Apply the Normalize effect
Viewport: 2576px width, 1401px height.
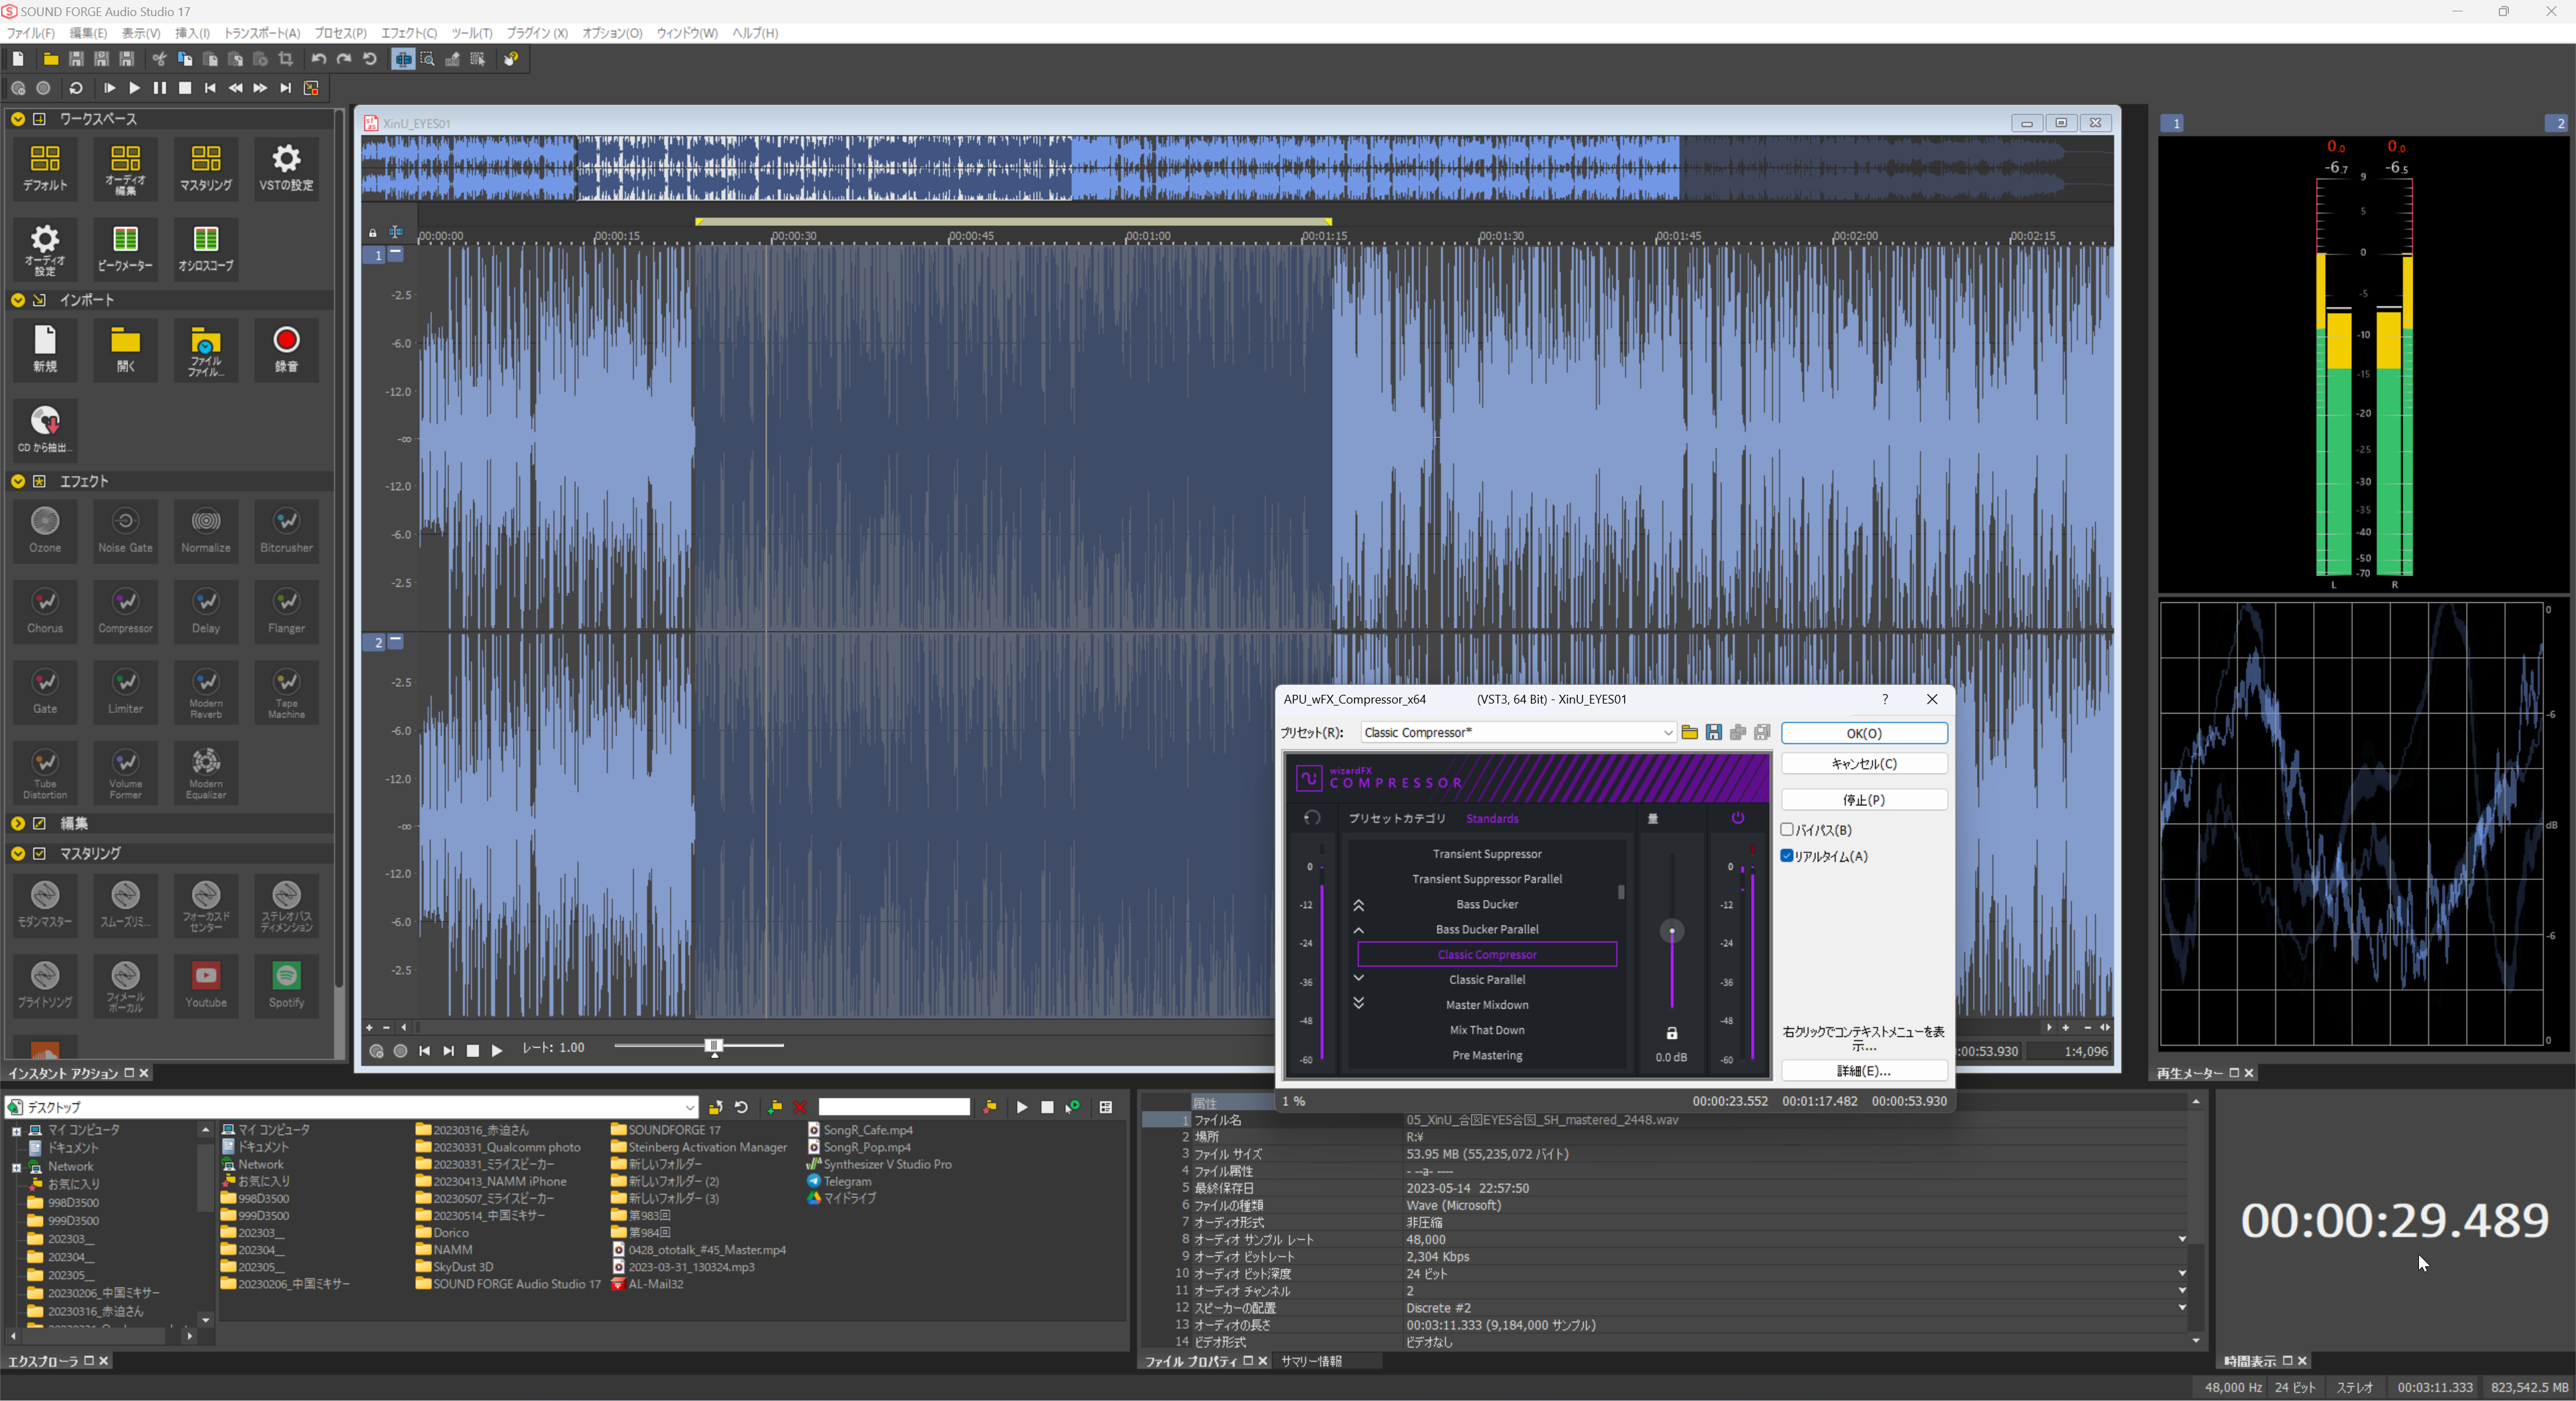click(206, 530)
